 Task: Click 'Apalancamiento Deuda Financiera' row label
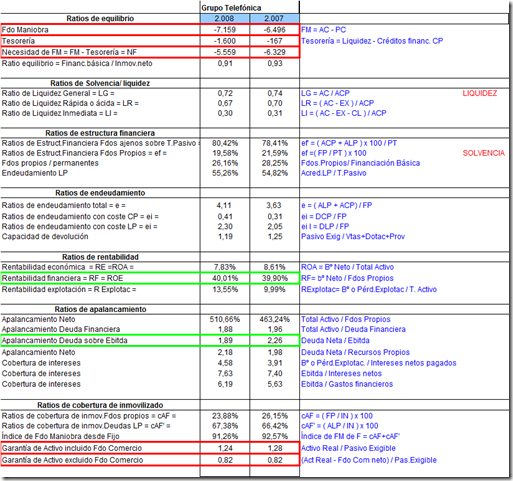pos(61,329)
